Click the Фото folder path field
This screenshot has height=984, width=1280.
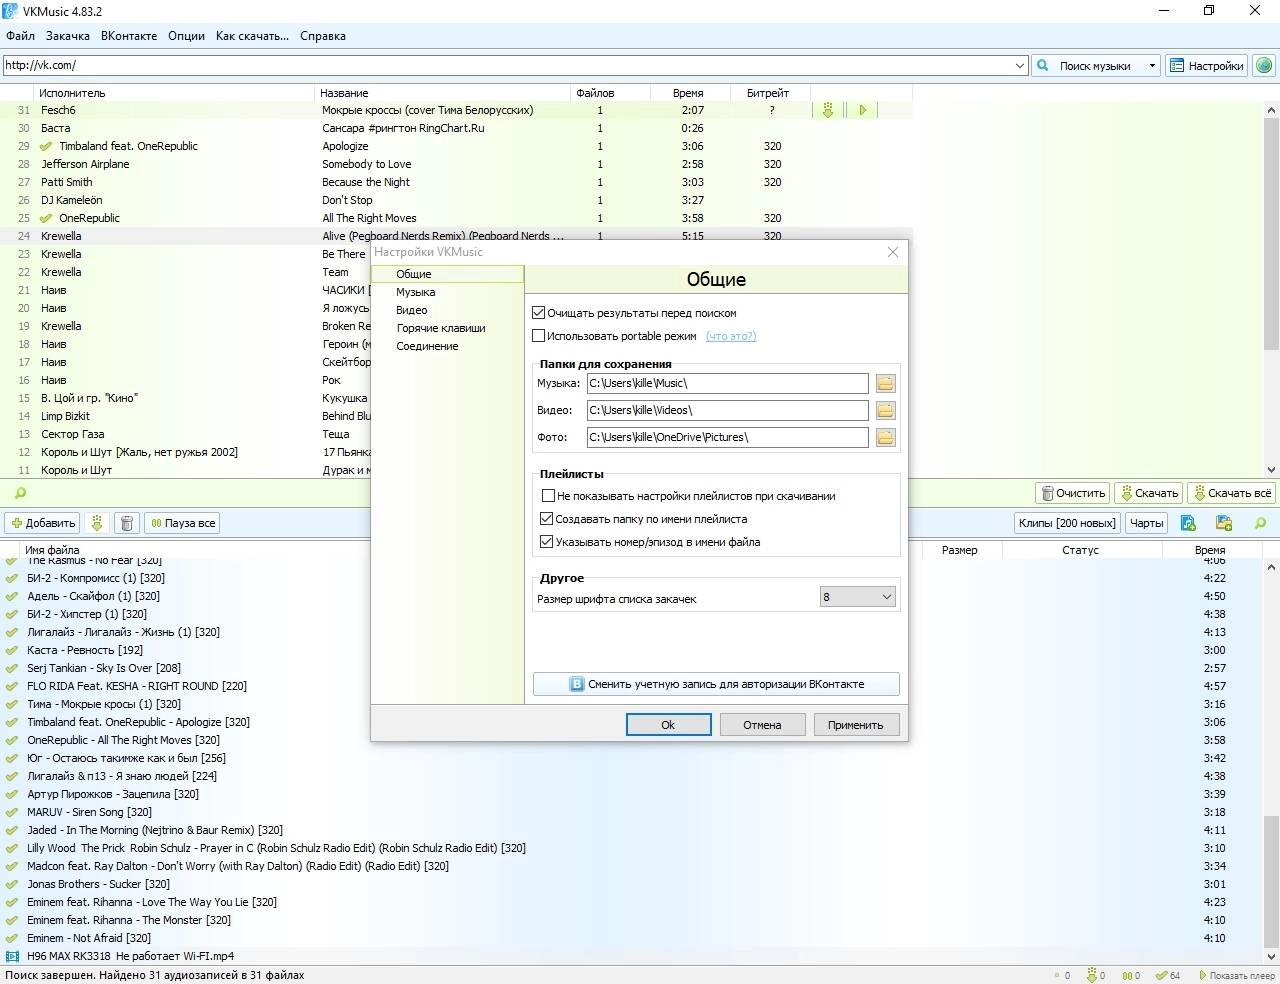[x=727, y=437]
